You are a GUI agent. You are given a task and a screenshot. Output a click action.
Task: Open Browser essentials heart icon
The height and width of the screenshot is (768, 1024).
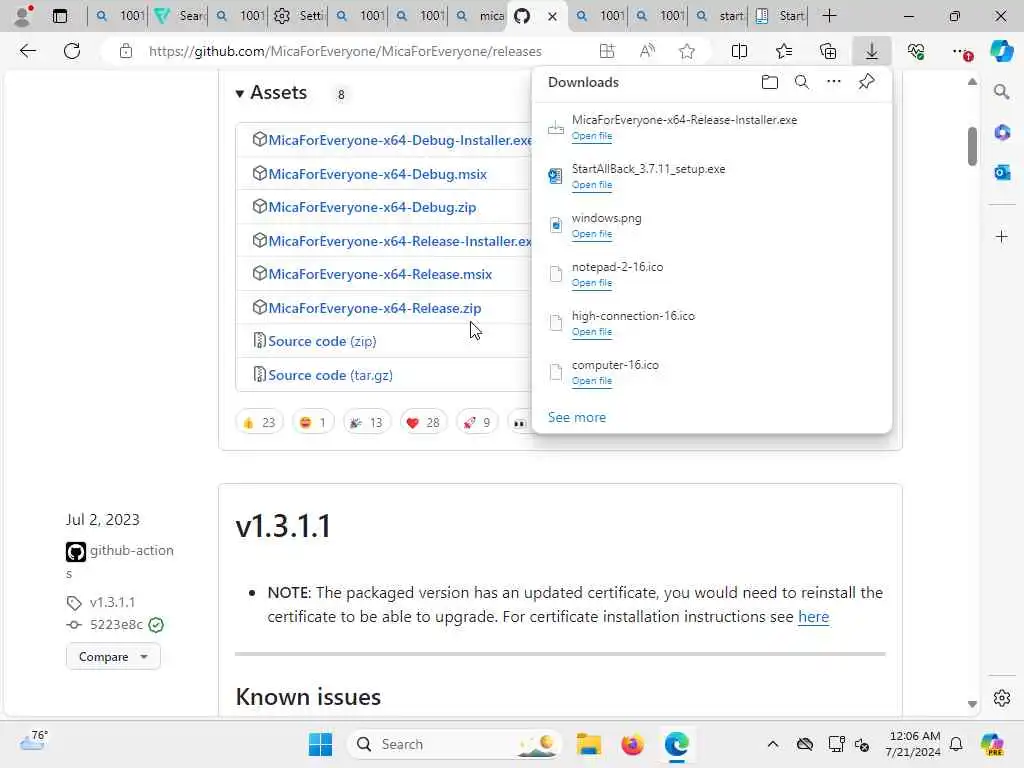[916, 51]
